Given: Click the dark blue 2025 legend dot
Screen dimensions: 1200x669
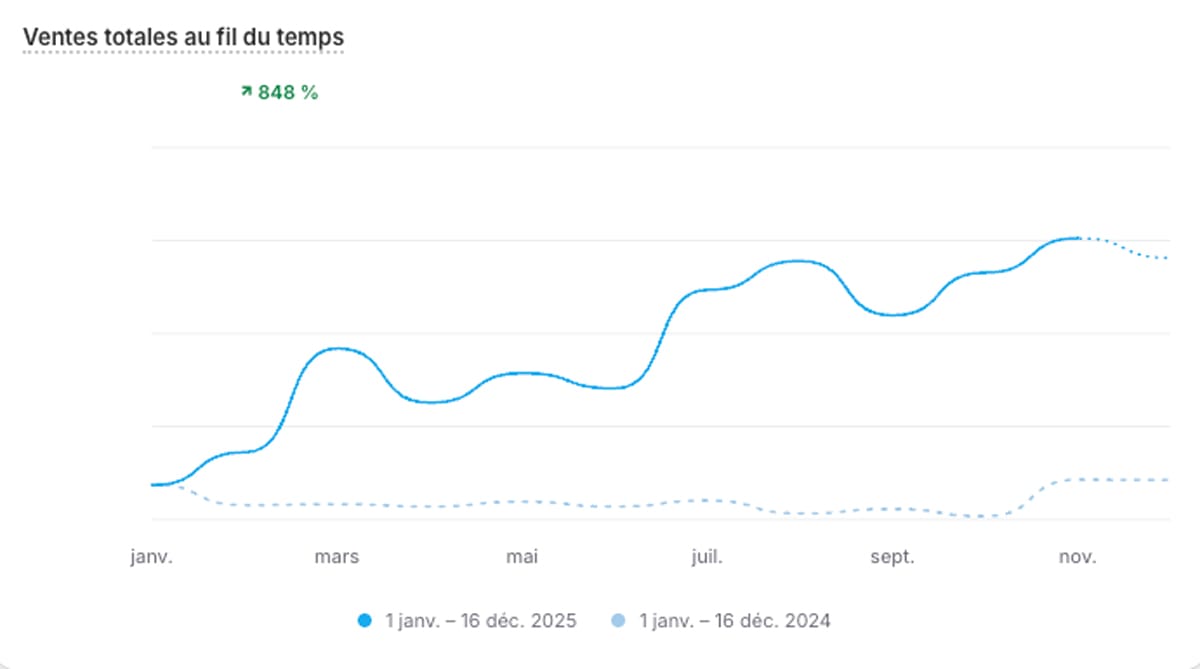Looking at the screenshot, I should pyautogui.click(x=365, y=621).
